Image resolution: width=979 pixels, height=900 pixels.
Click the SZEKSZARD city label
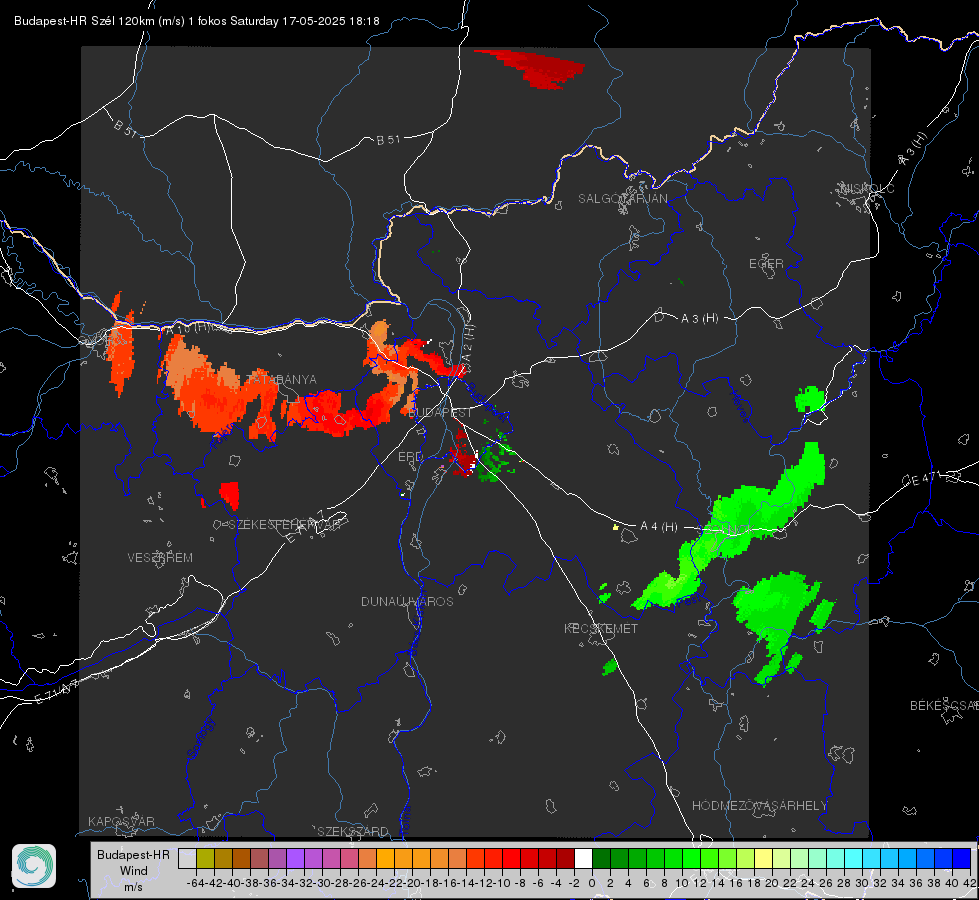coord(353,831)
